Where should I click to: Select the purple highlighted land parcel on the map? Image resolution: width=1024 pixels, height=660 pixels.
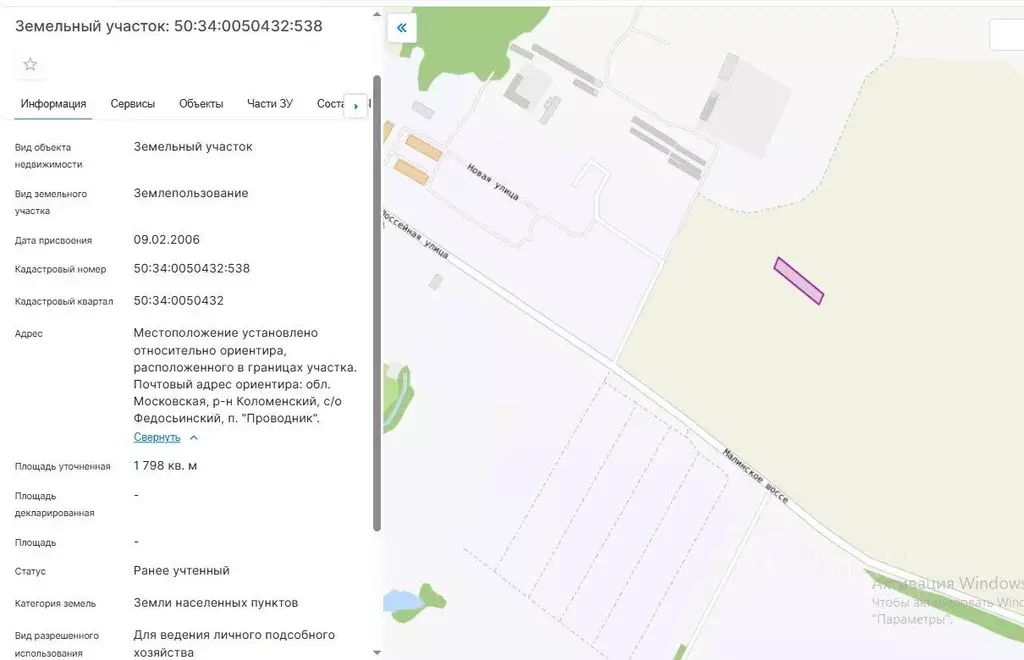coord(797,281)
